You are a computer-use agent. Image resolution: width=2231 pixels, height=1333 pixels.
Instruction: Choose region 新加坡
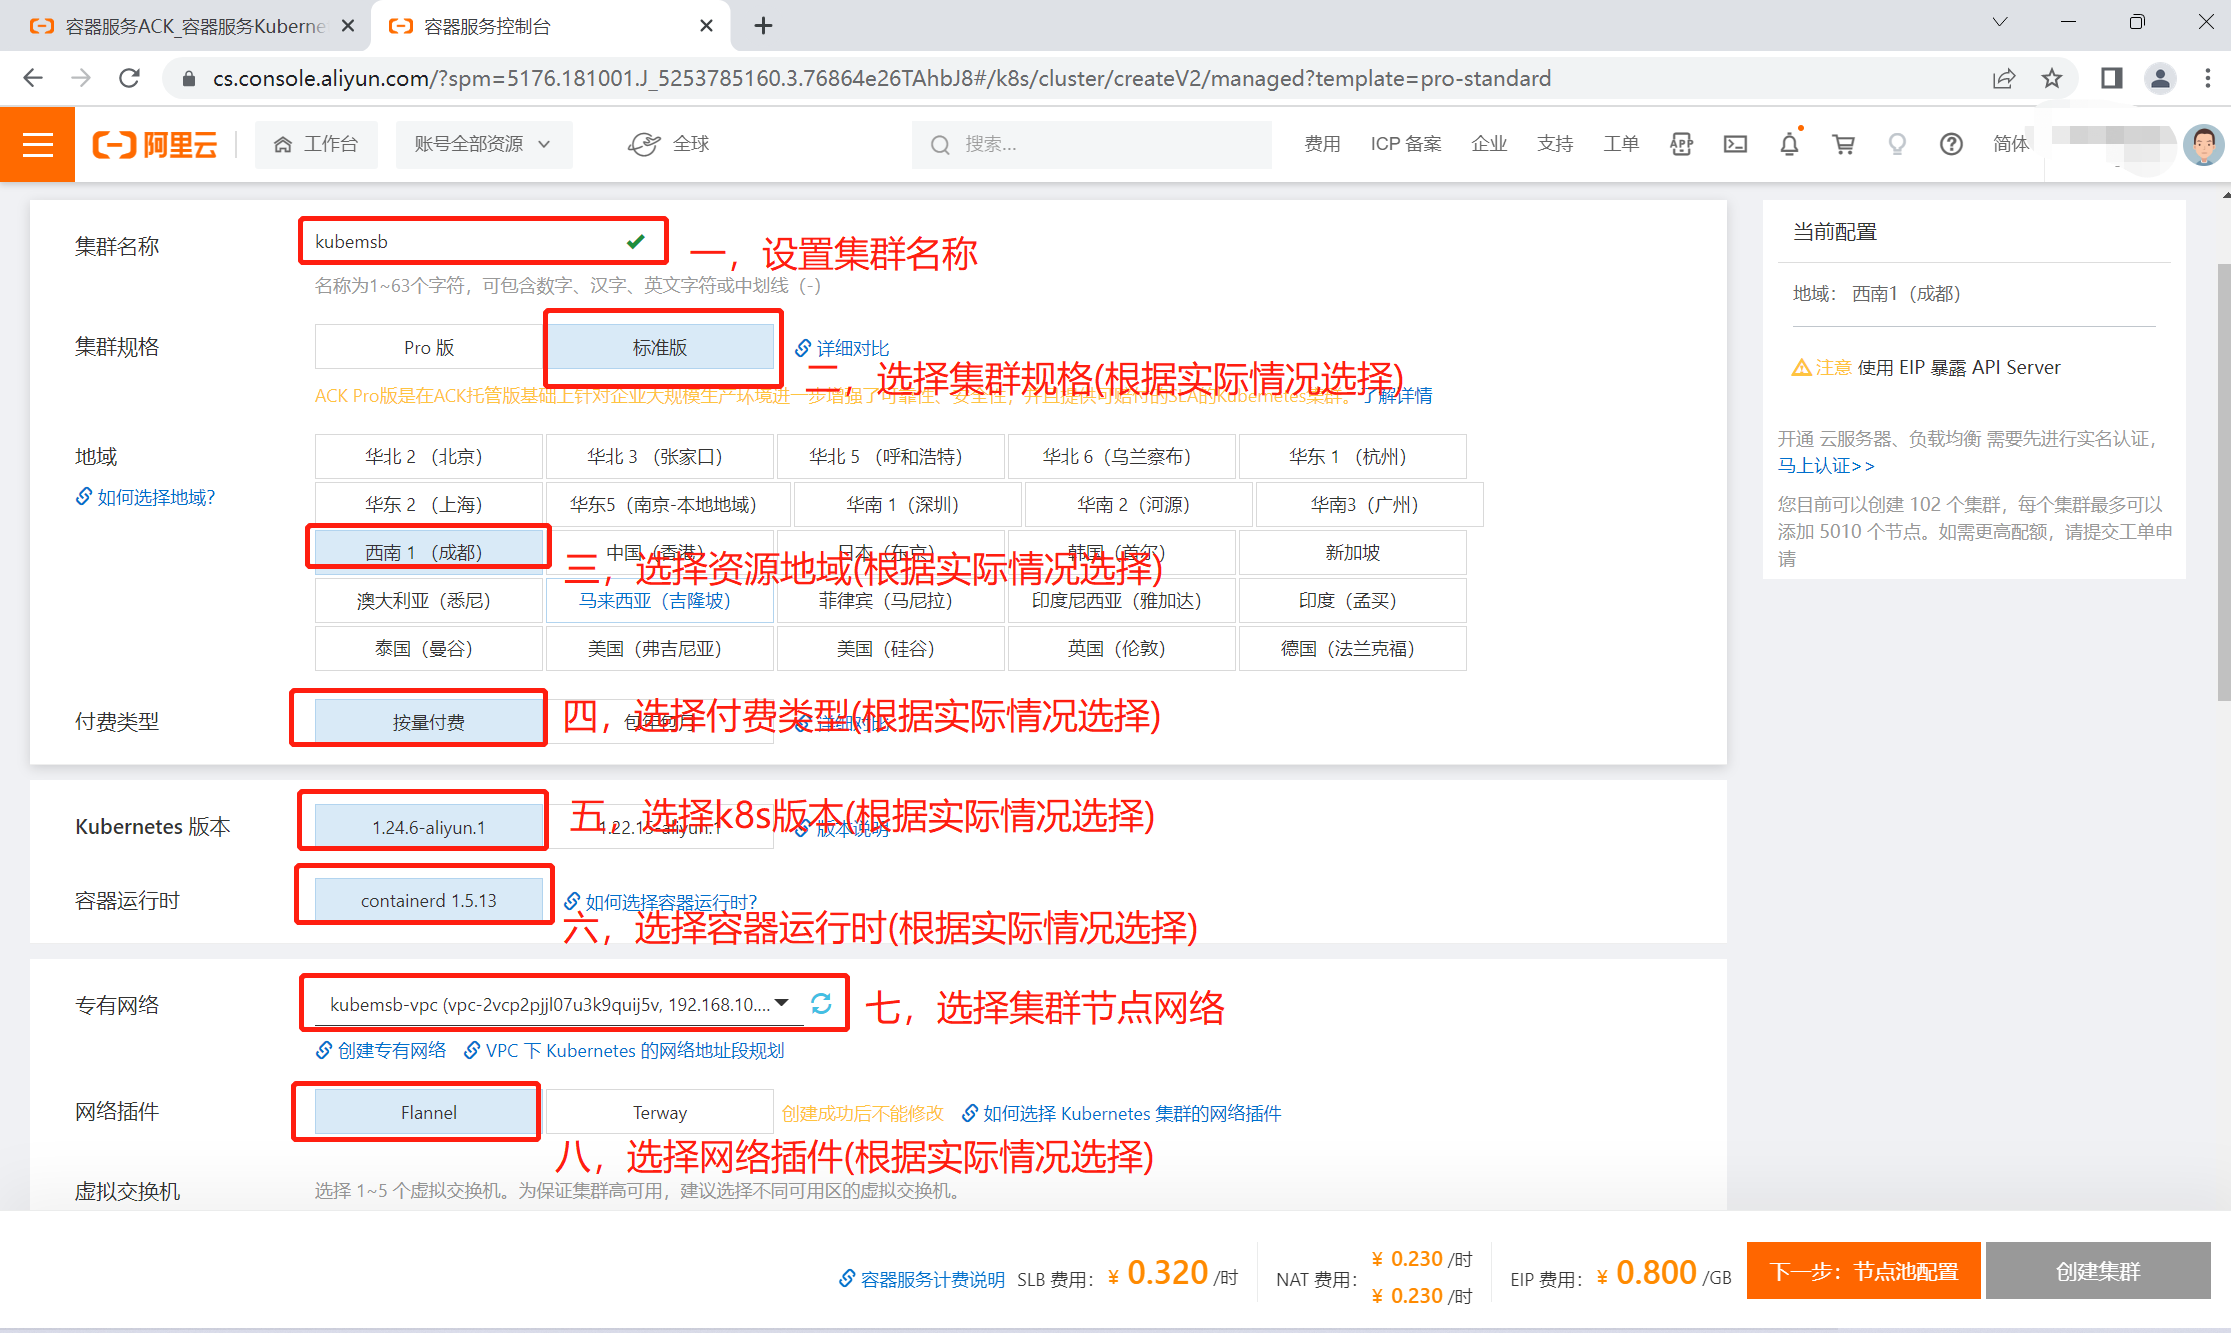pos(1353,553)
